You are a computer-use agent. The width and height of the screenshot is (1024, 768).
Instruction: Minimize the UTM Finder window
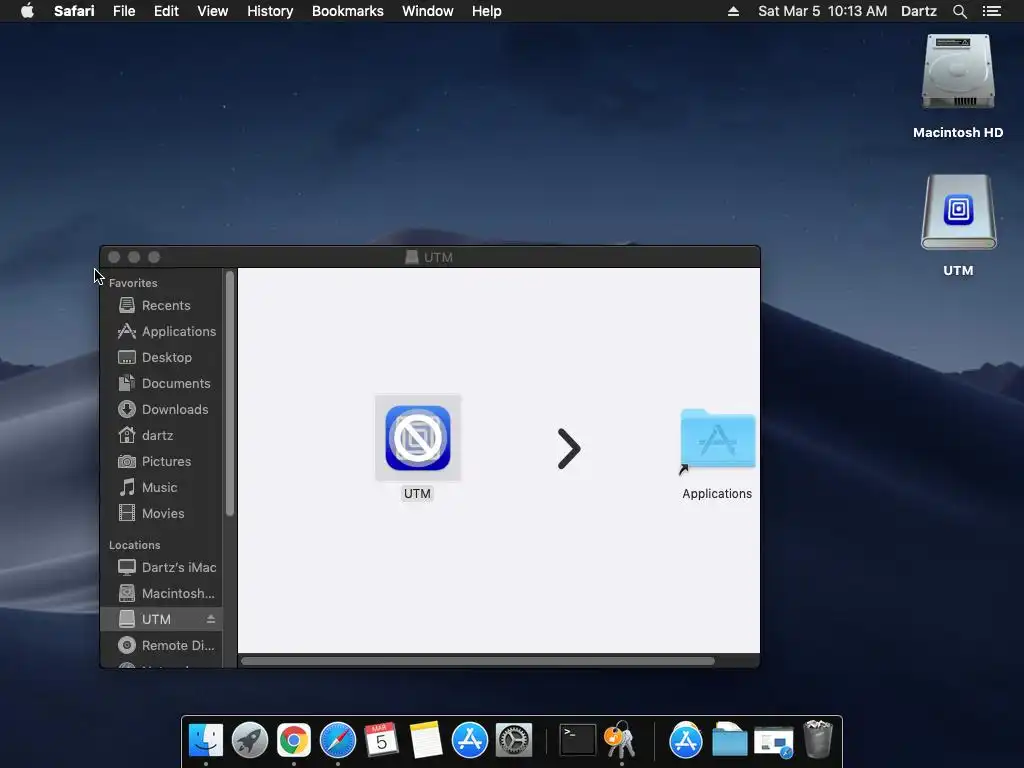click(134, 257)
